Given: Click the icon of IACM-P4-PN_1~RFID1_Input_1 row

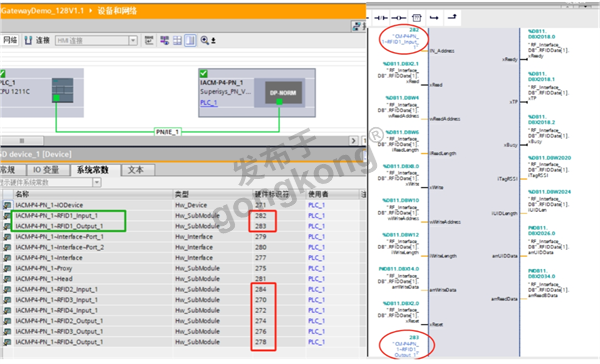Looking at the screenshot, I should (x=7, y=215).
